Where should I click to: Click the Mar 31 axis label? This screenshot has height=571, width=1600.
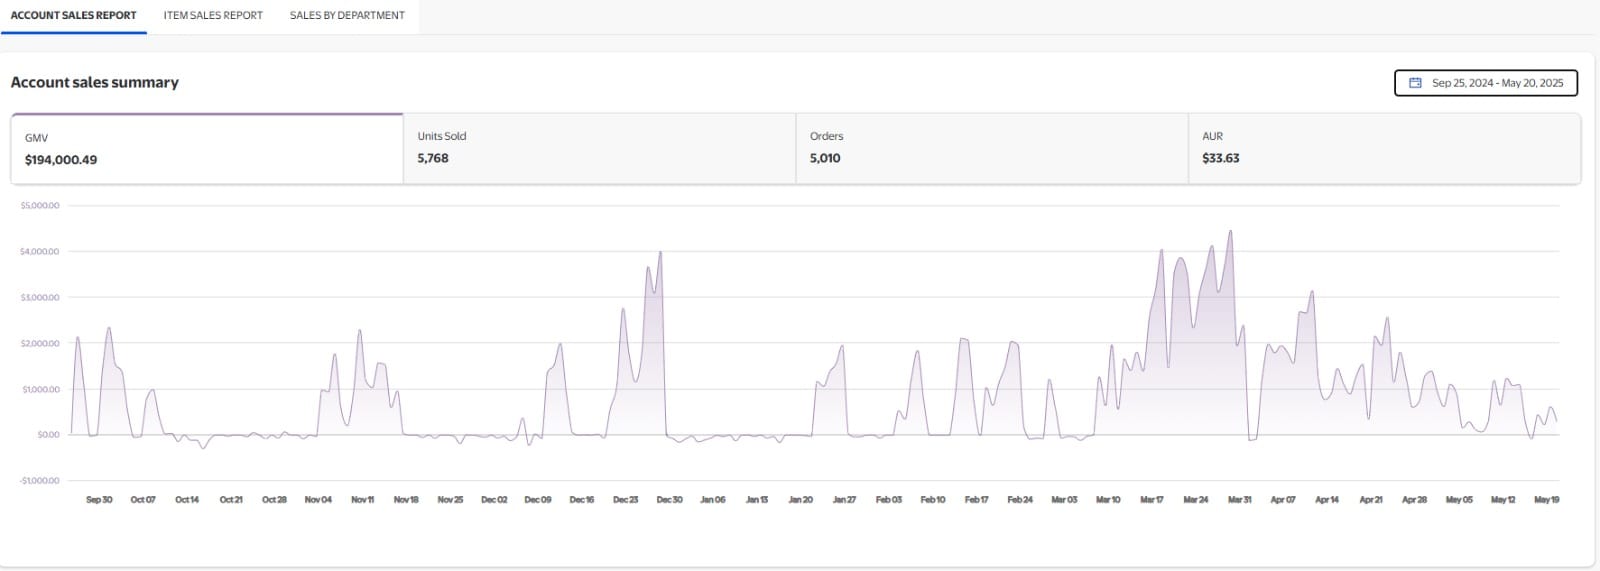[x=1239, y=499]
